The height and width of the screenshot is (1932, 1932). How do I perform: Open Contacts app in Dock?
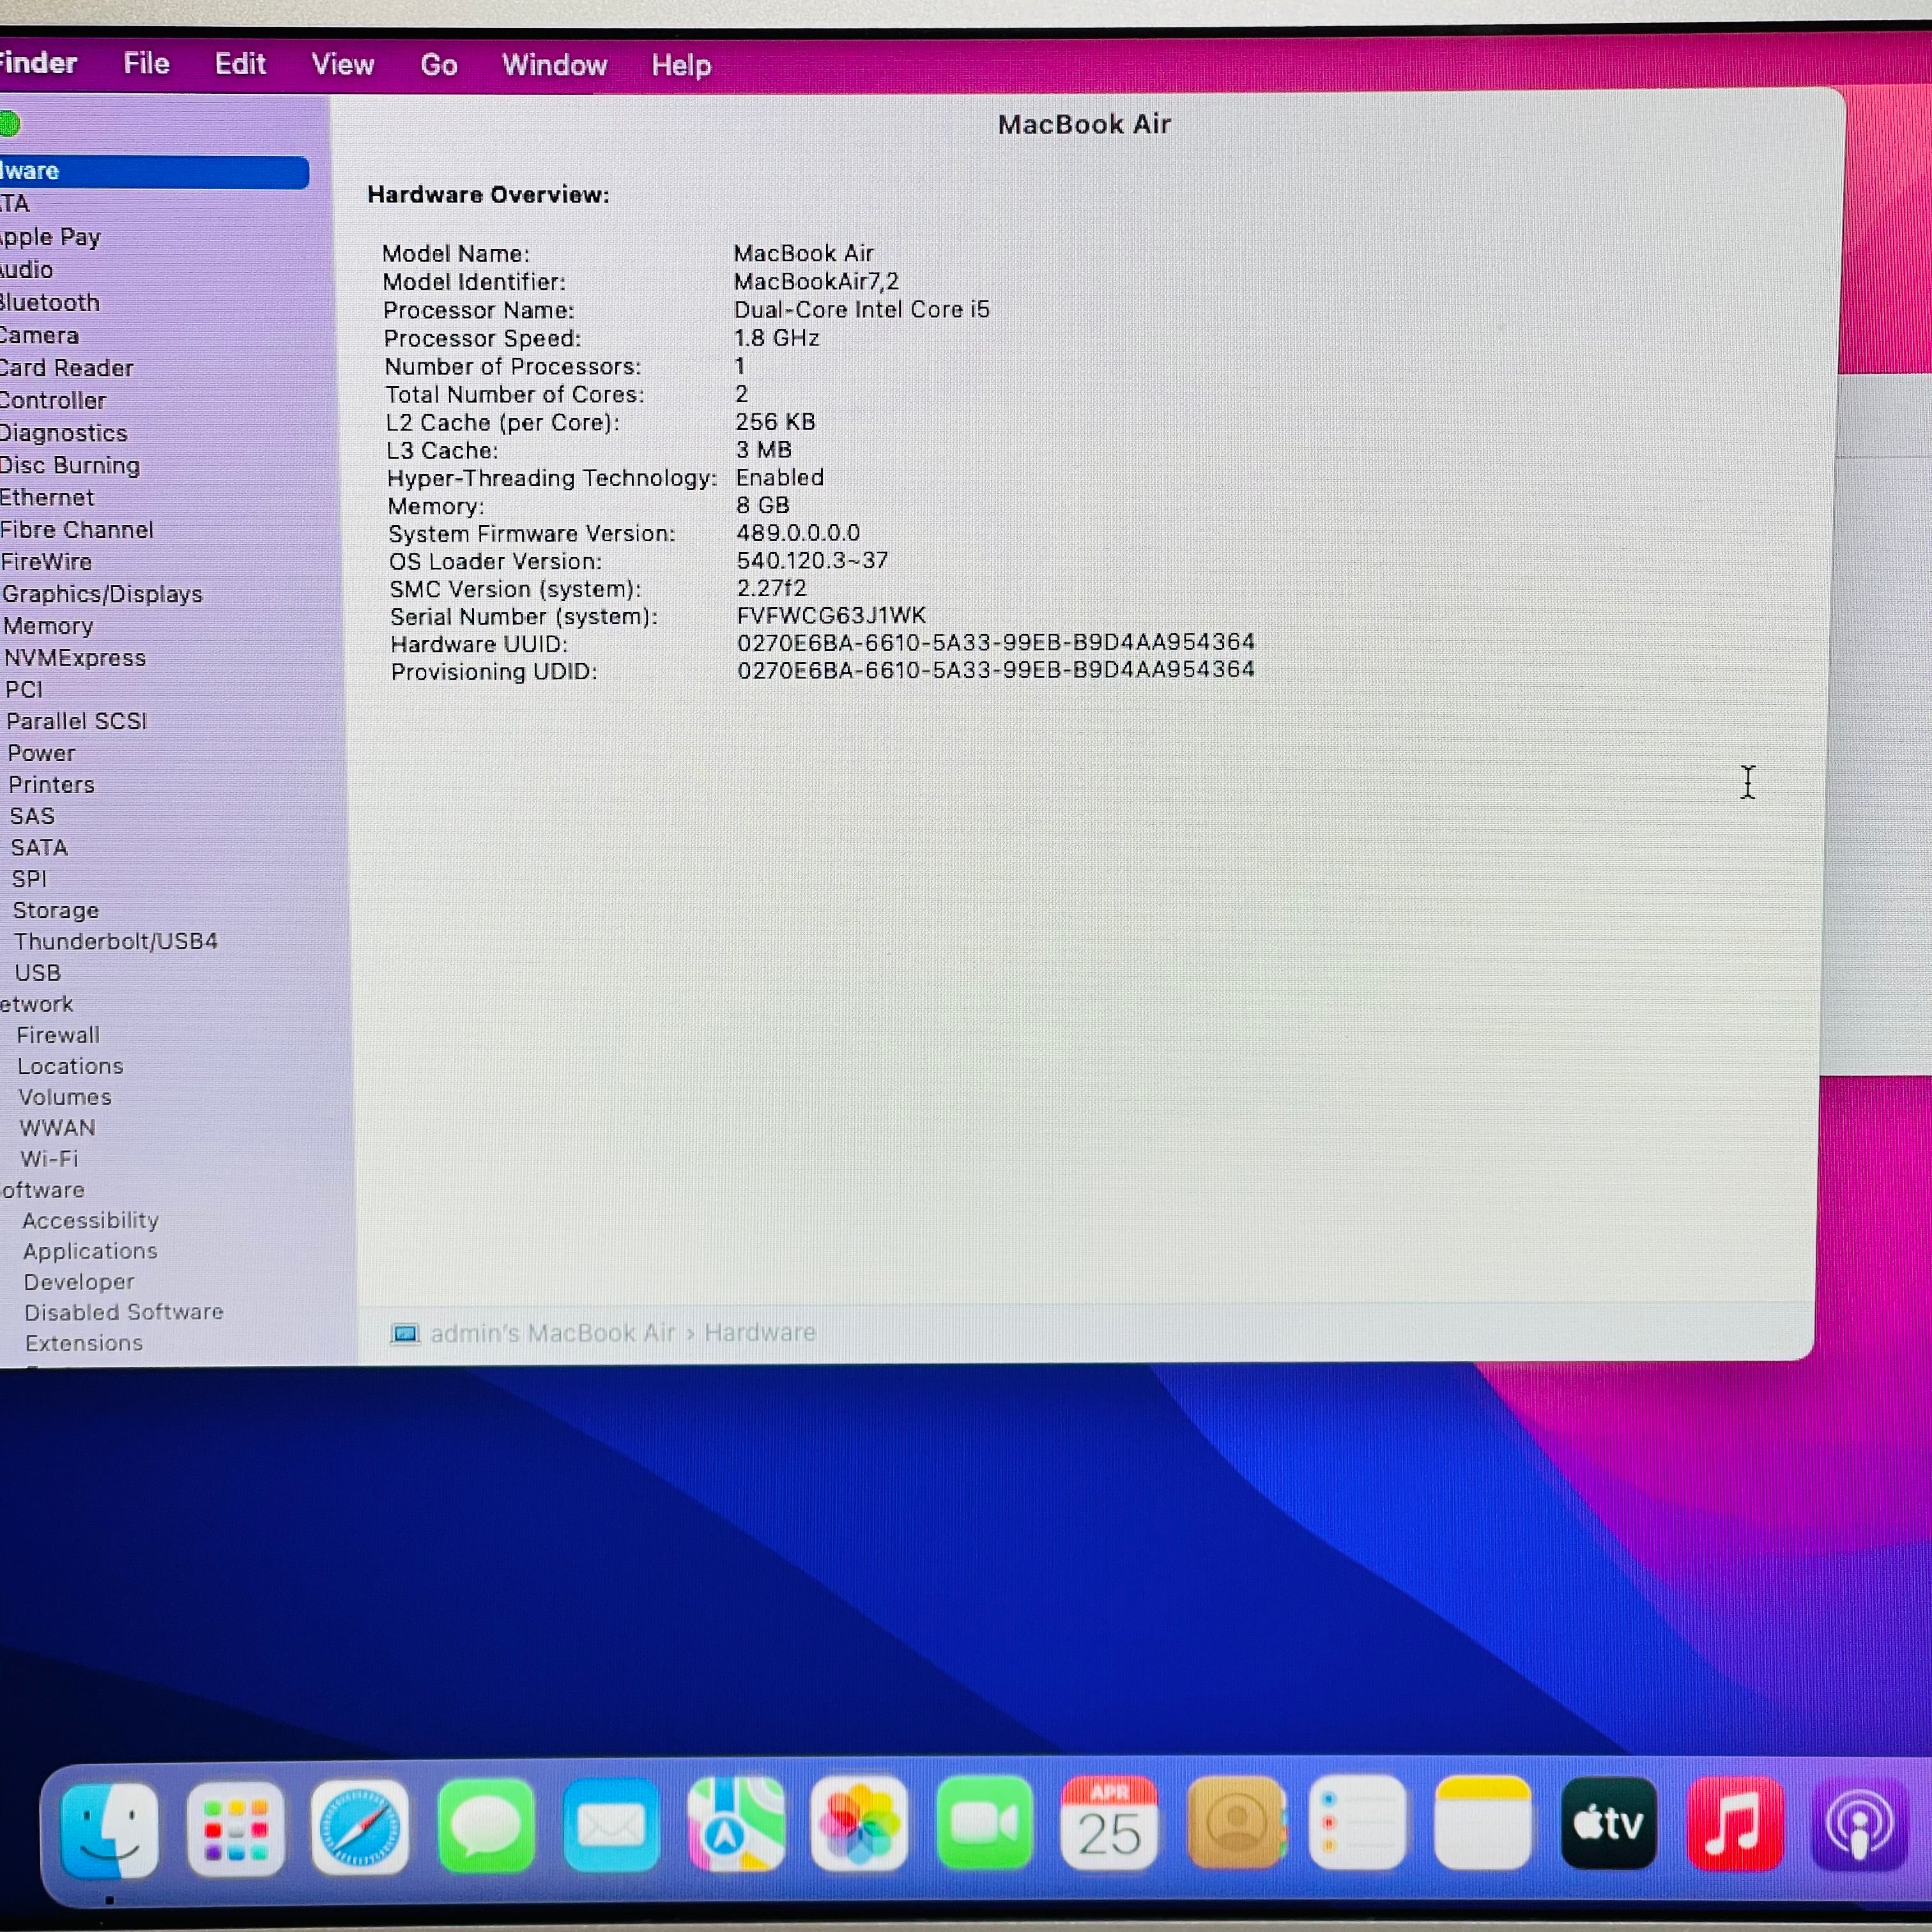pos(1236,1823)
